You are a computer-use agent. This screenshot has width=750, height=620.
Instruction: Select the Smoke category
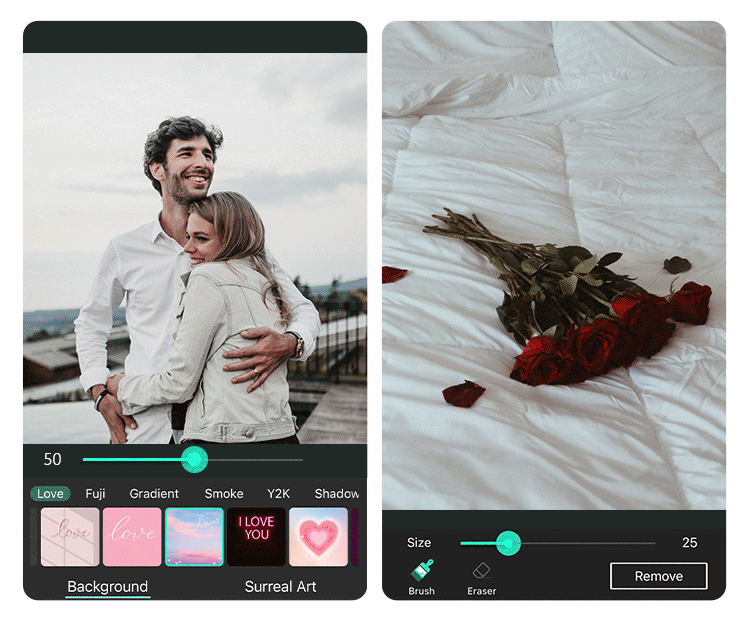point(224,493)
